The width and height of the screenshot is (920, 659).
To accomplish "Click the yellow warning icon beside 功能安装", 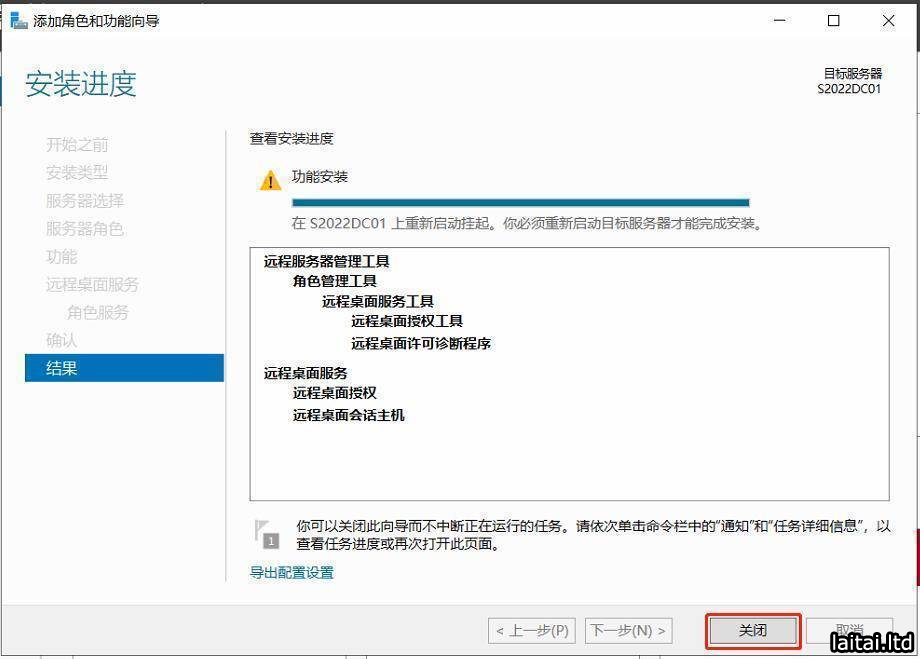I will click(270, 181).
